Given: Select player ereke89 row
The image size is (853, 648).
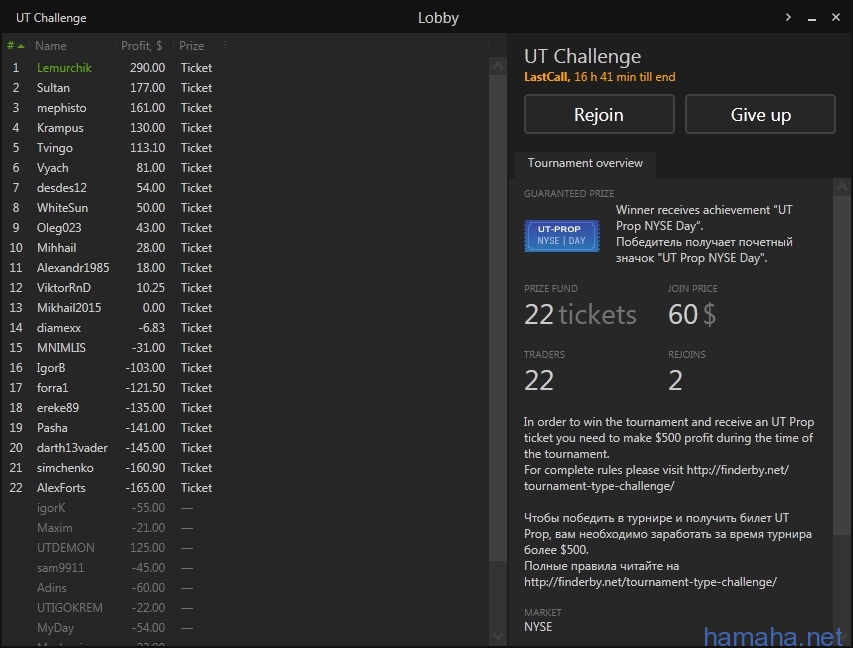Looking at the screenshot, I should pos(246,408).
